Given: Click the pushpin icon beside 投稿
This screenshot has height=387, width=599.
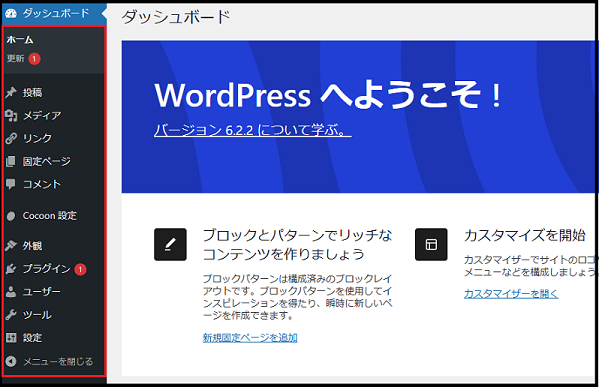Looking at the screenshot, I should tap(11, 92).
